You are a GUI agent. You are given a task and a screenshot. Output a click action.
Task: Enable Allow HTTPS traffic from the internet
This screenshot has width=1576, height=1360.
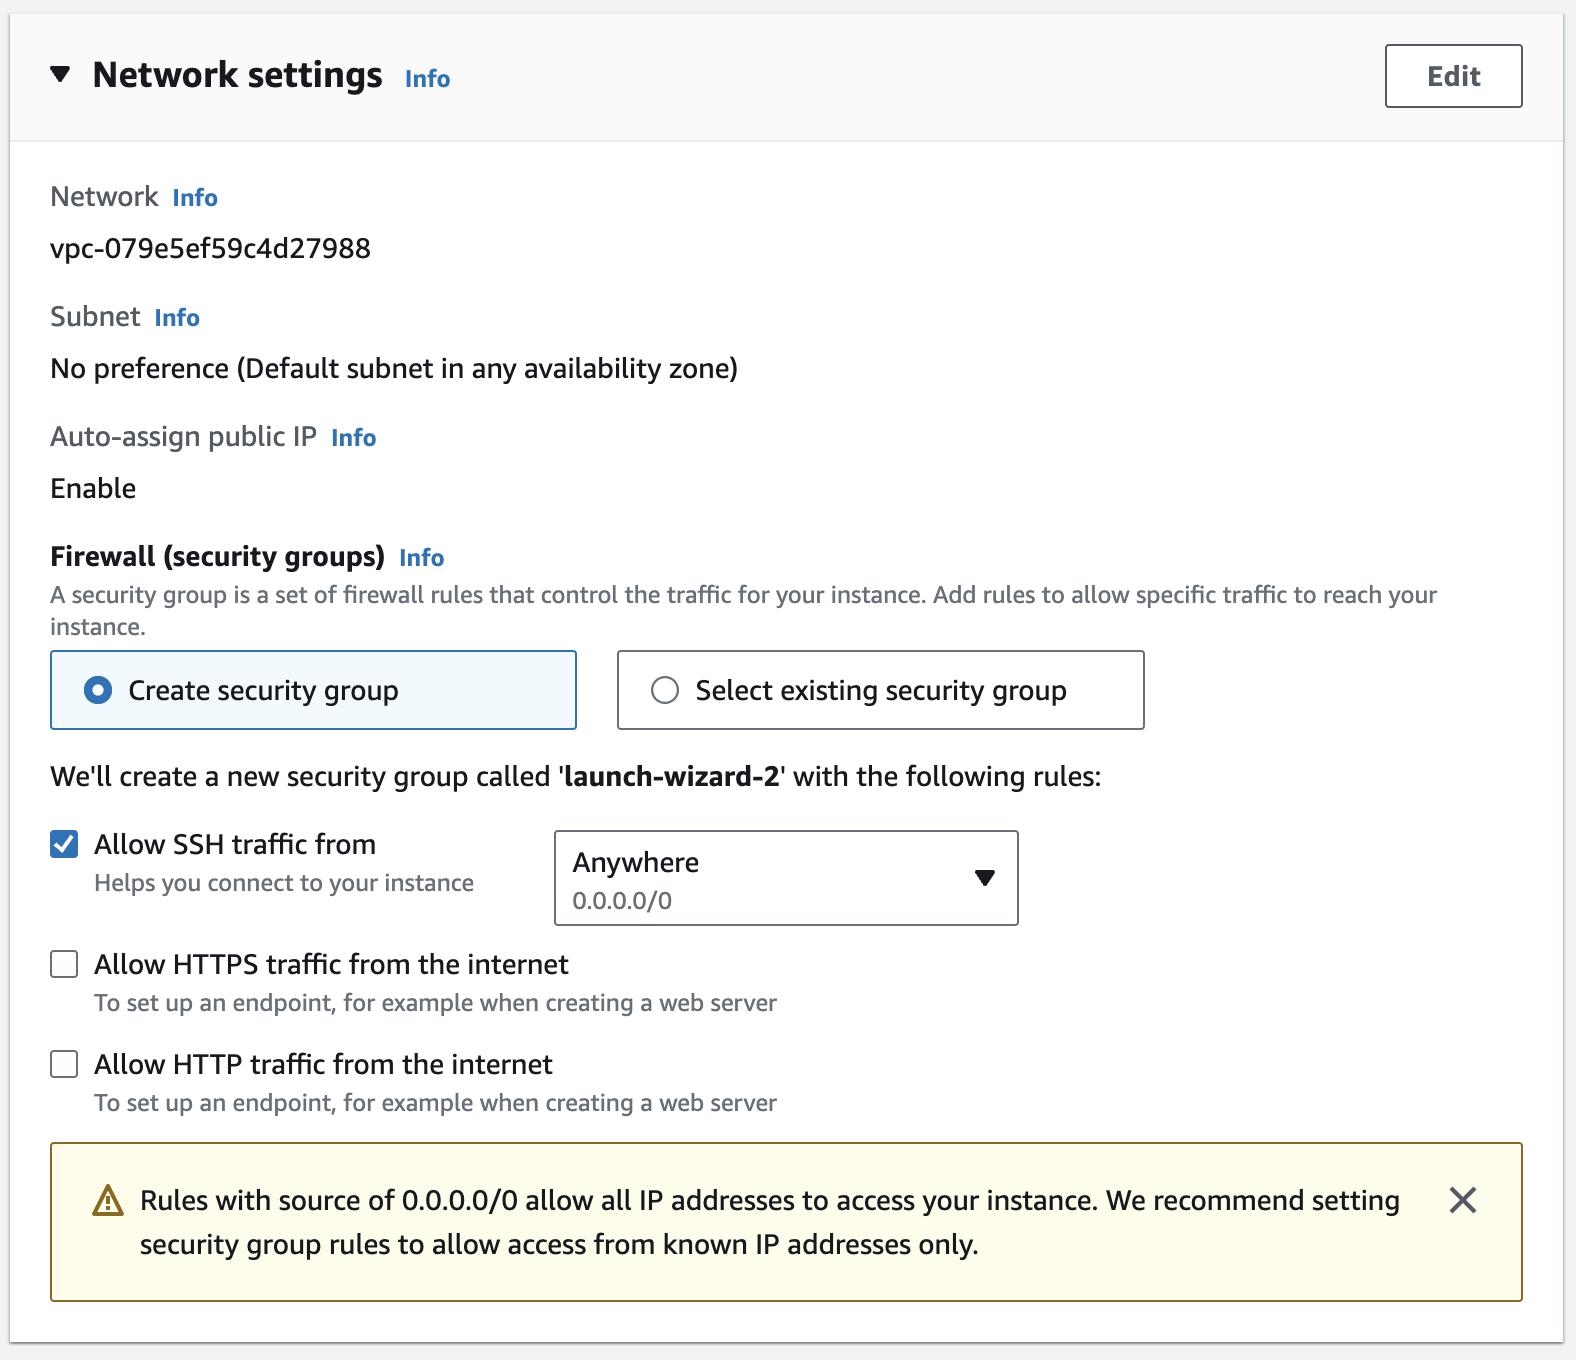[64, 965]
